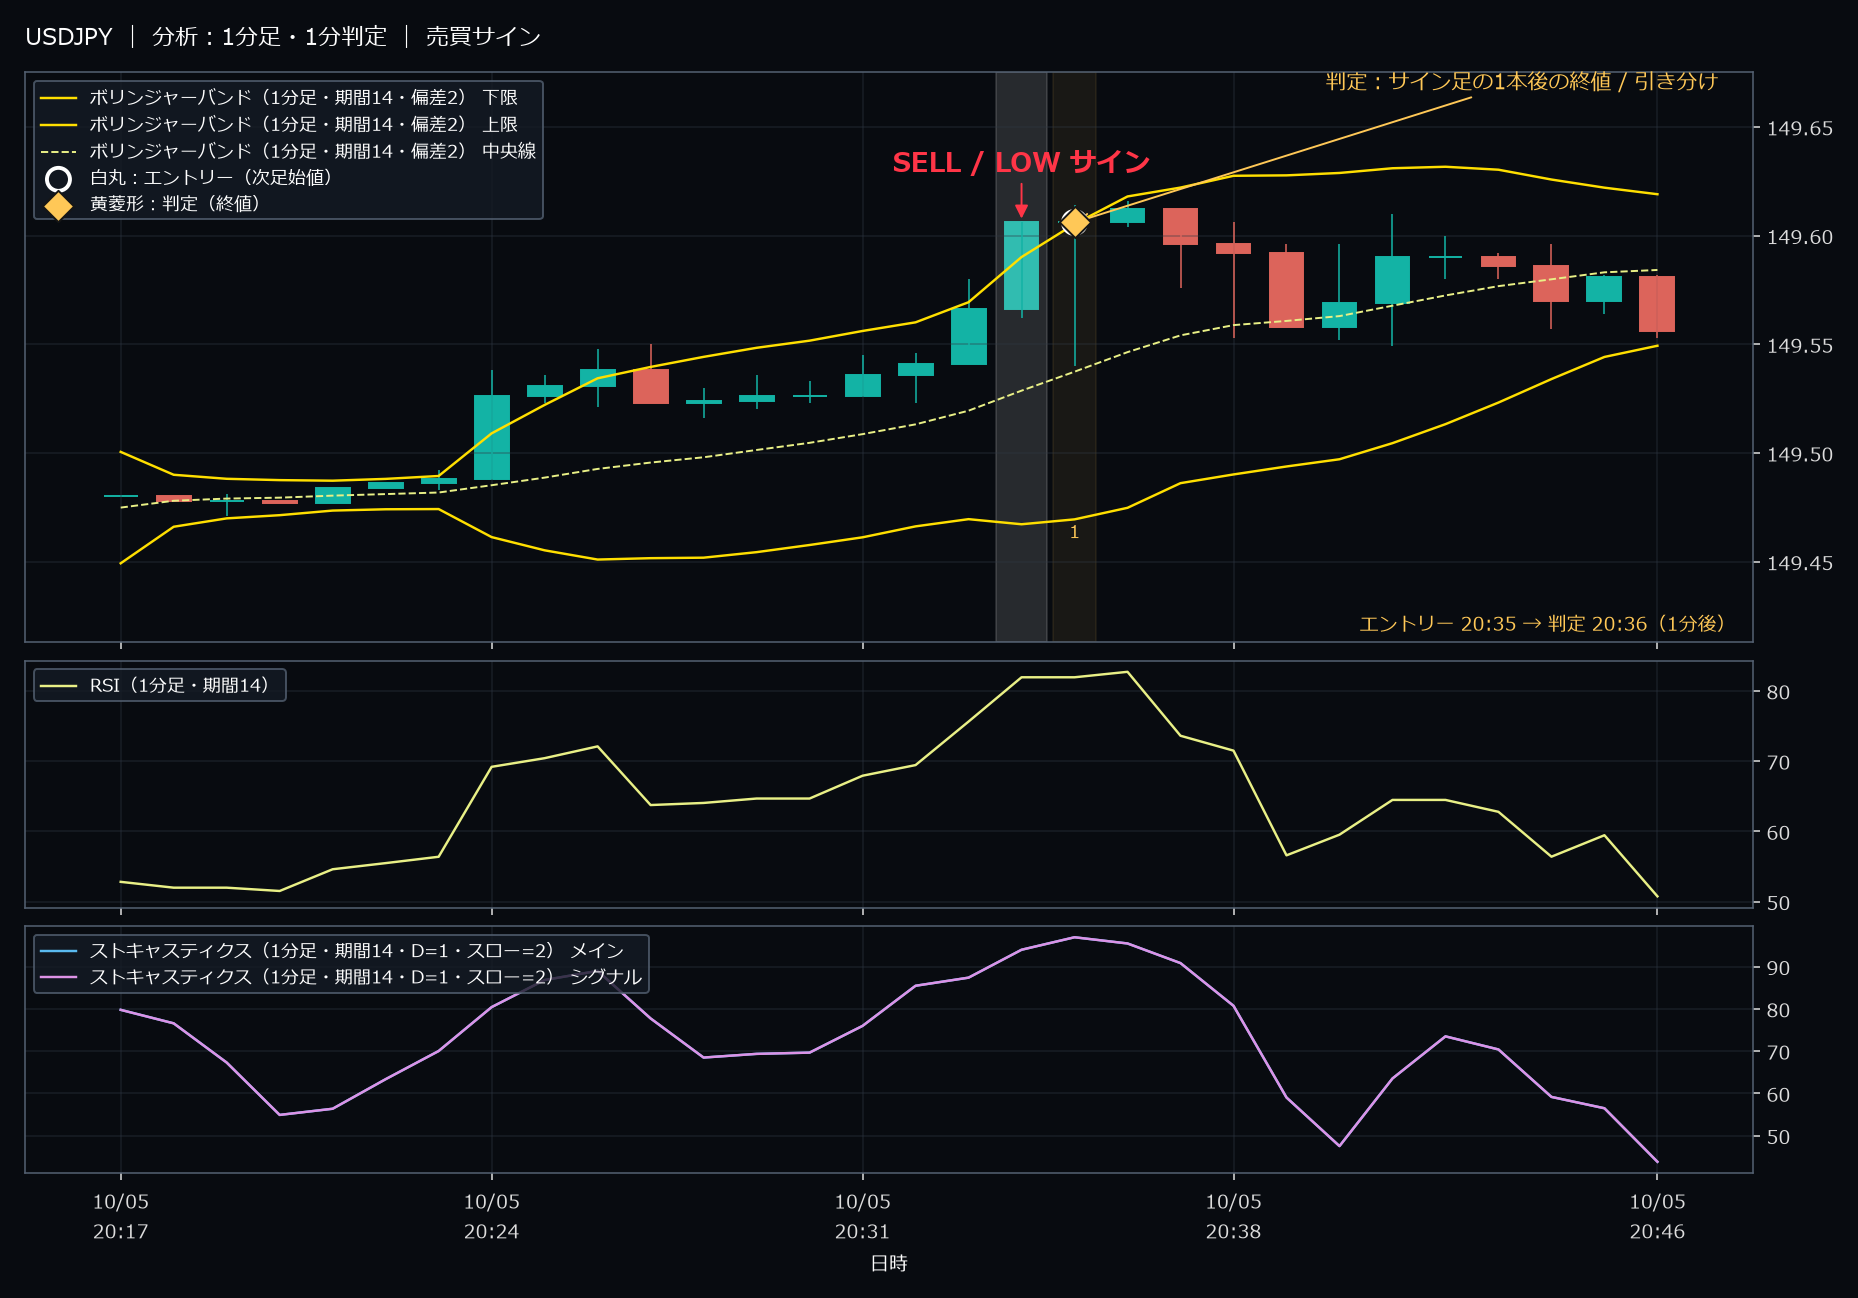Viewport: 1858px width, 1298px height.
Task: Click the time axis label 10/05 20:24
Action: click(x=492, y=1216)
